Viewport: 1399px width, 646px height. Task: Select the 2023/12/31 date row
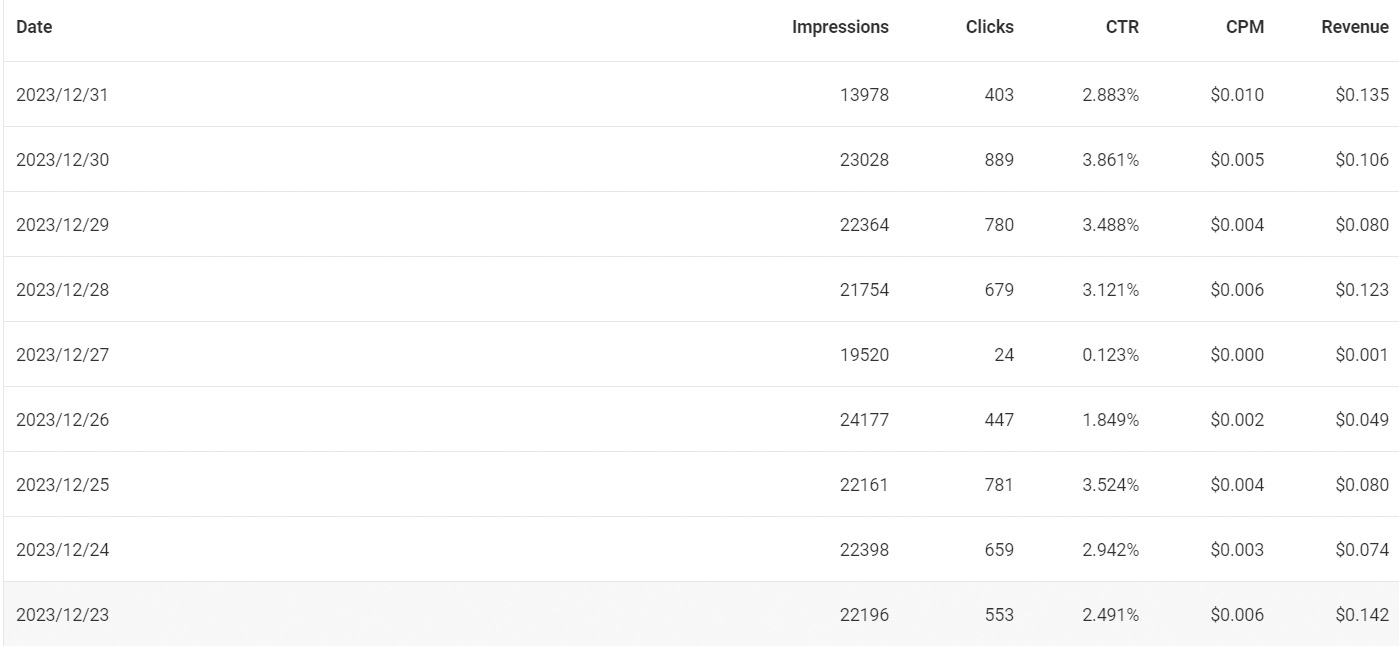click(62, 95)
